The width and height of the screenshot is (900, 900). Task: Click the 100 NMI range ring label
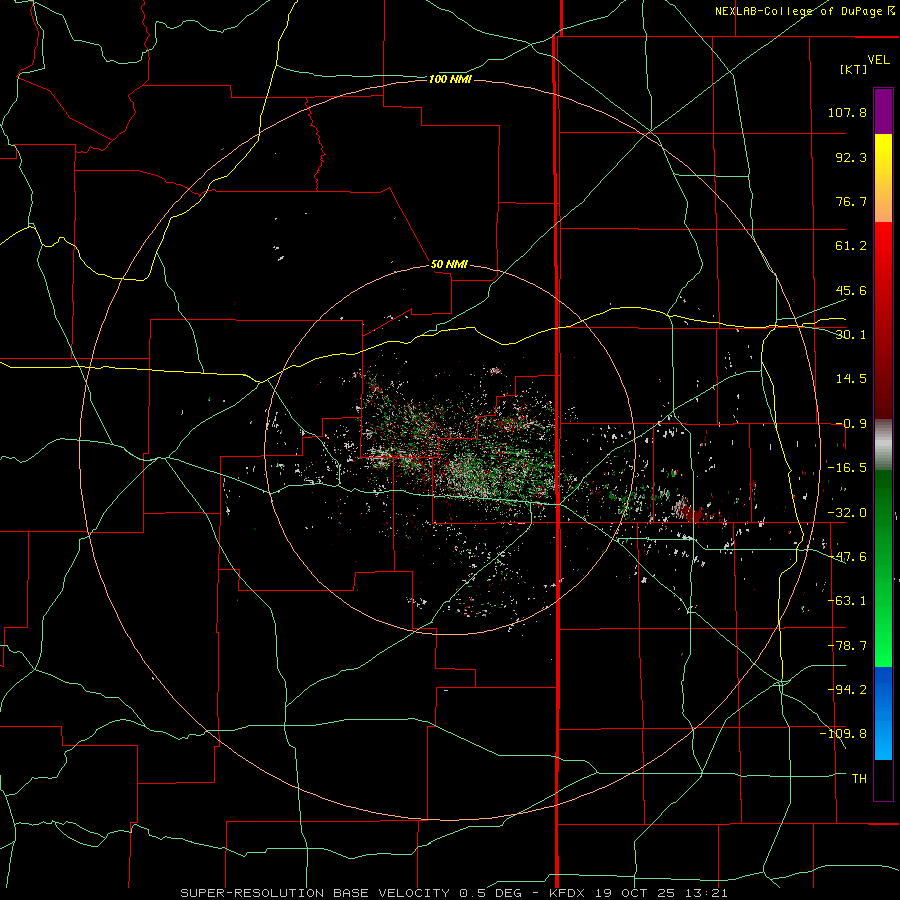point(450,79)
